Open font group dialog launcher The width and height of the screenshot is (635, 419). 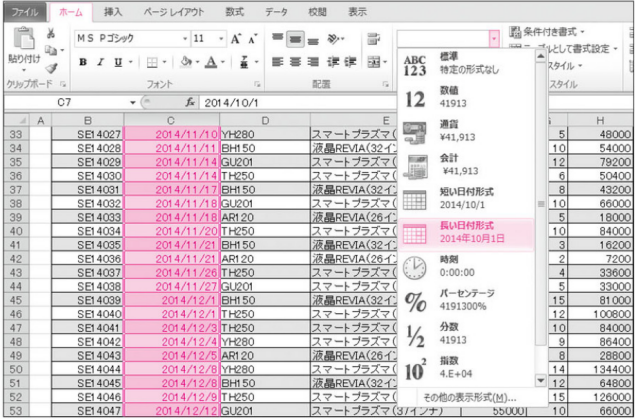pyautogui.click(x=257, y=85)
